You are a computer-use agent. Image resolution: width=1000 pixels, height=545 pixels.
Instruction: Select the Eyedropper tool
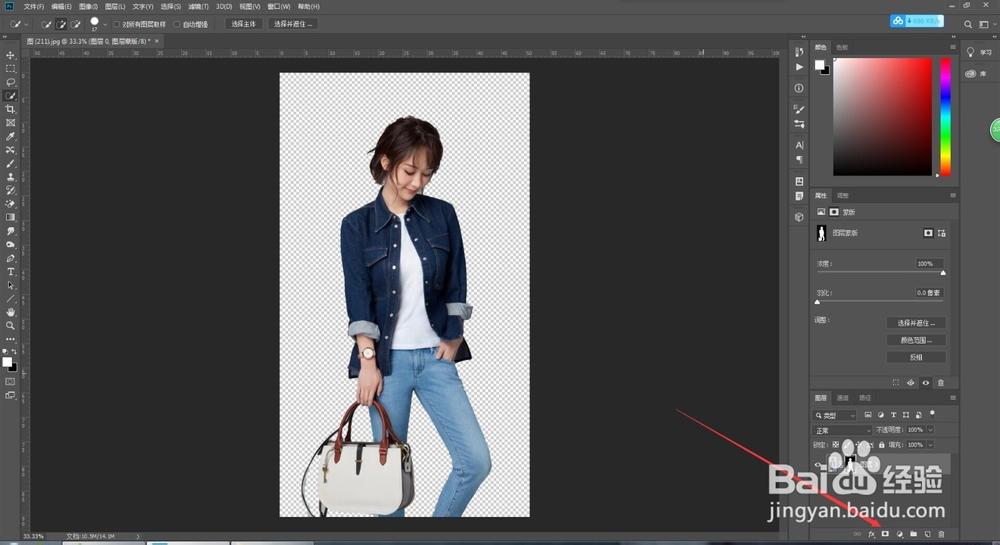pos(10,136)
